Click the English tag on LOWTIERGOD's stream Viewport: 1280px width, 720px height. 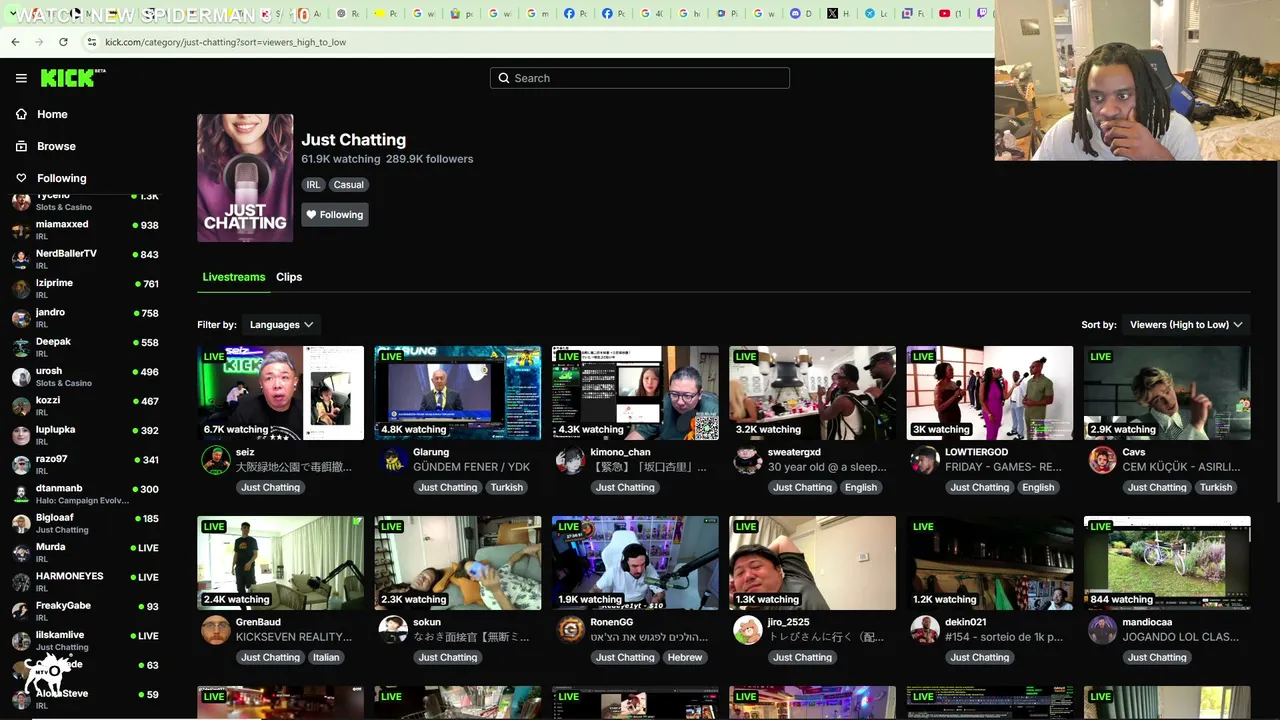[1038, 488]
